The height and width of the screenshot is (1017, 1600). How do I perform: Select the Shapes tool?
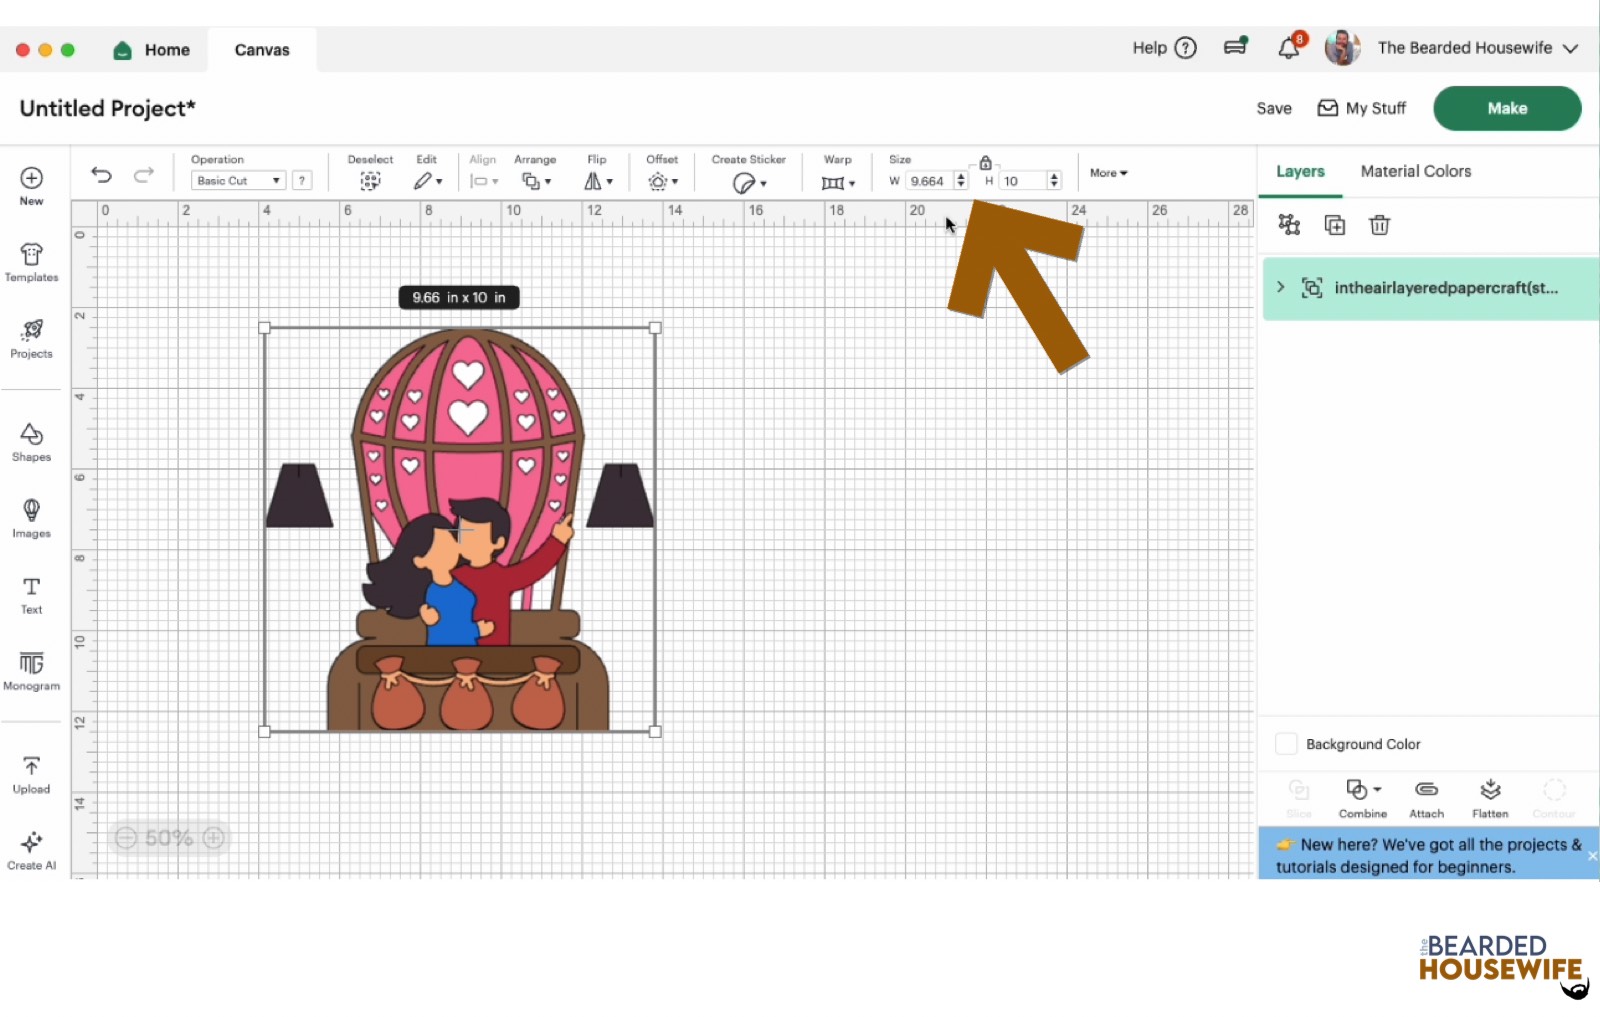tap(31, 440)
